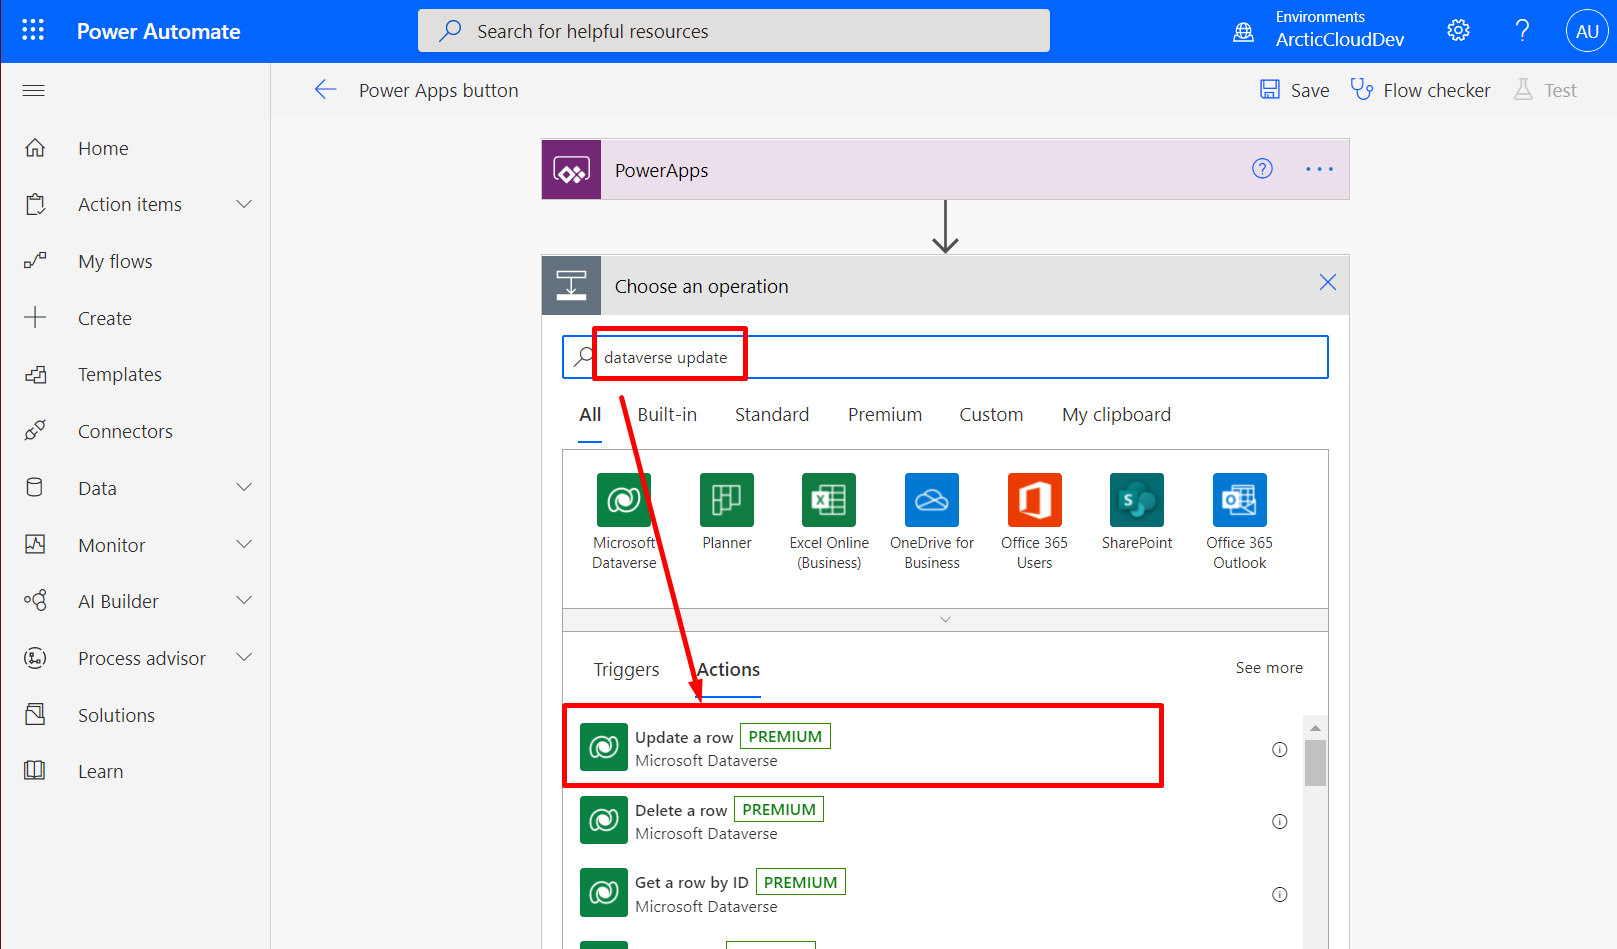Click the Home icon in sidebar
1617x949 pixels.
tap(35, 148)
